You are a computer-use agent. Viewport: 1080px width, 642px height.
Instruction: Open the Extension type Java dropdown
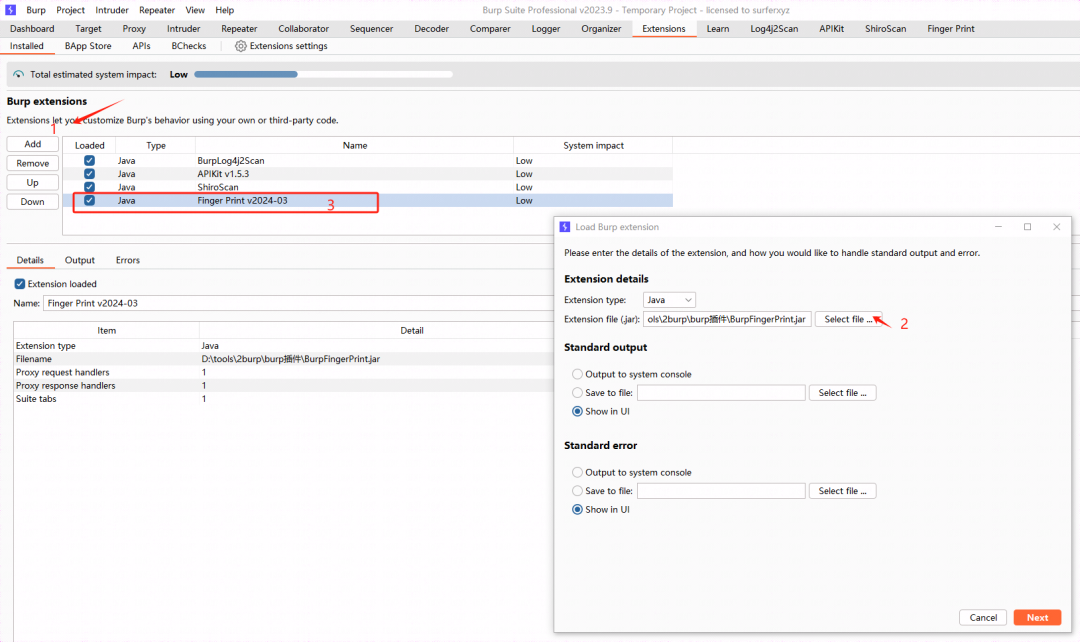pyautogui.click(x=669, y=300)
